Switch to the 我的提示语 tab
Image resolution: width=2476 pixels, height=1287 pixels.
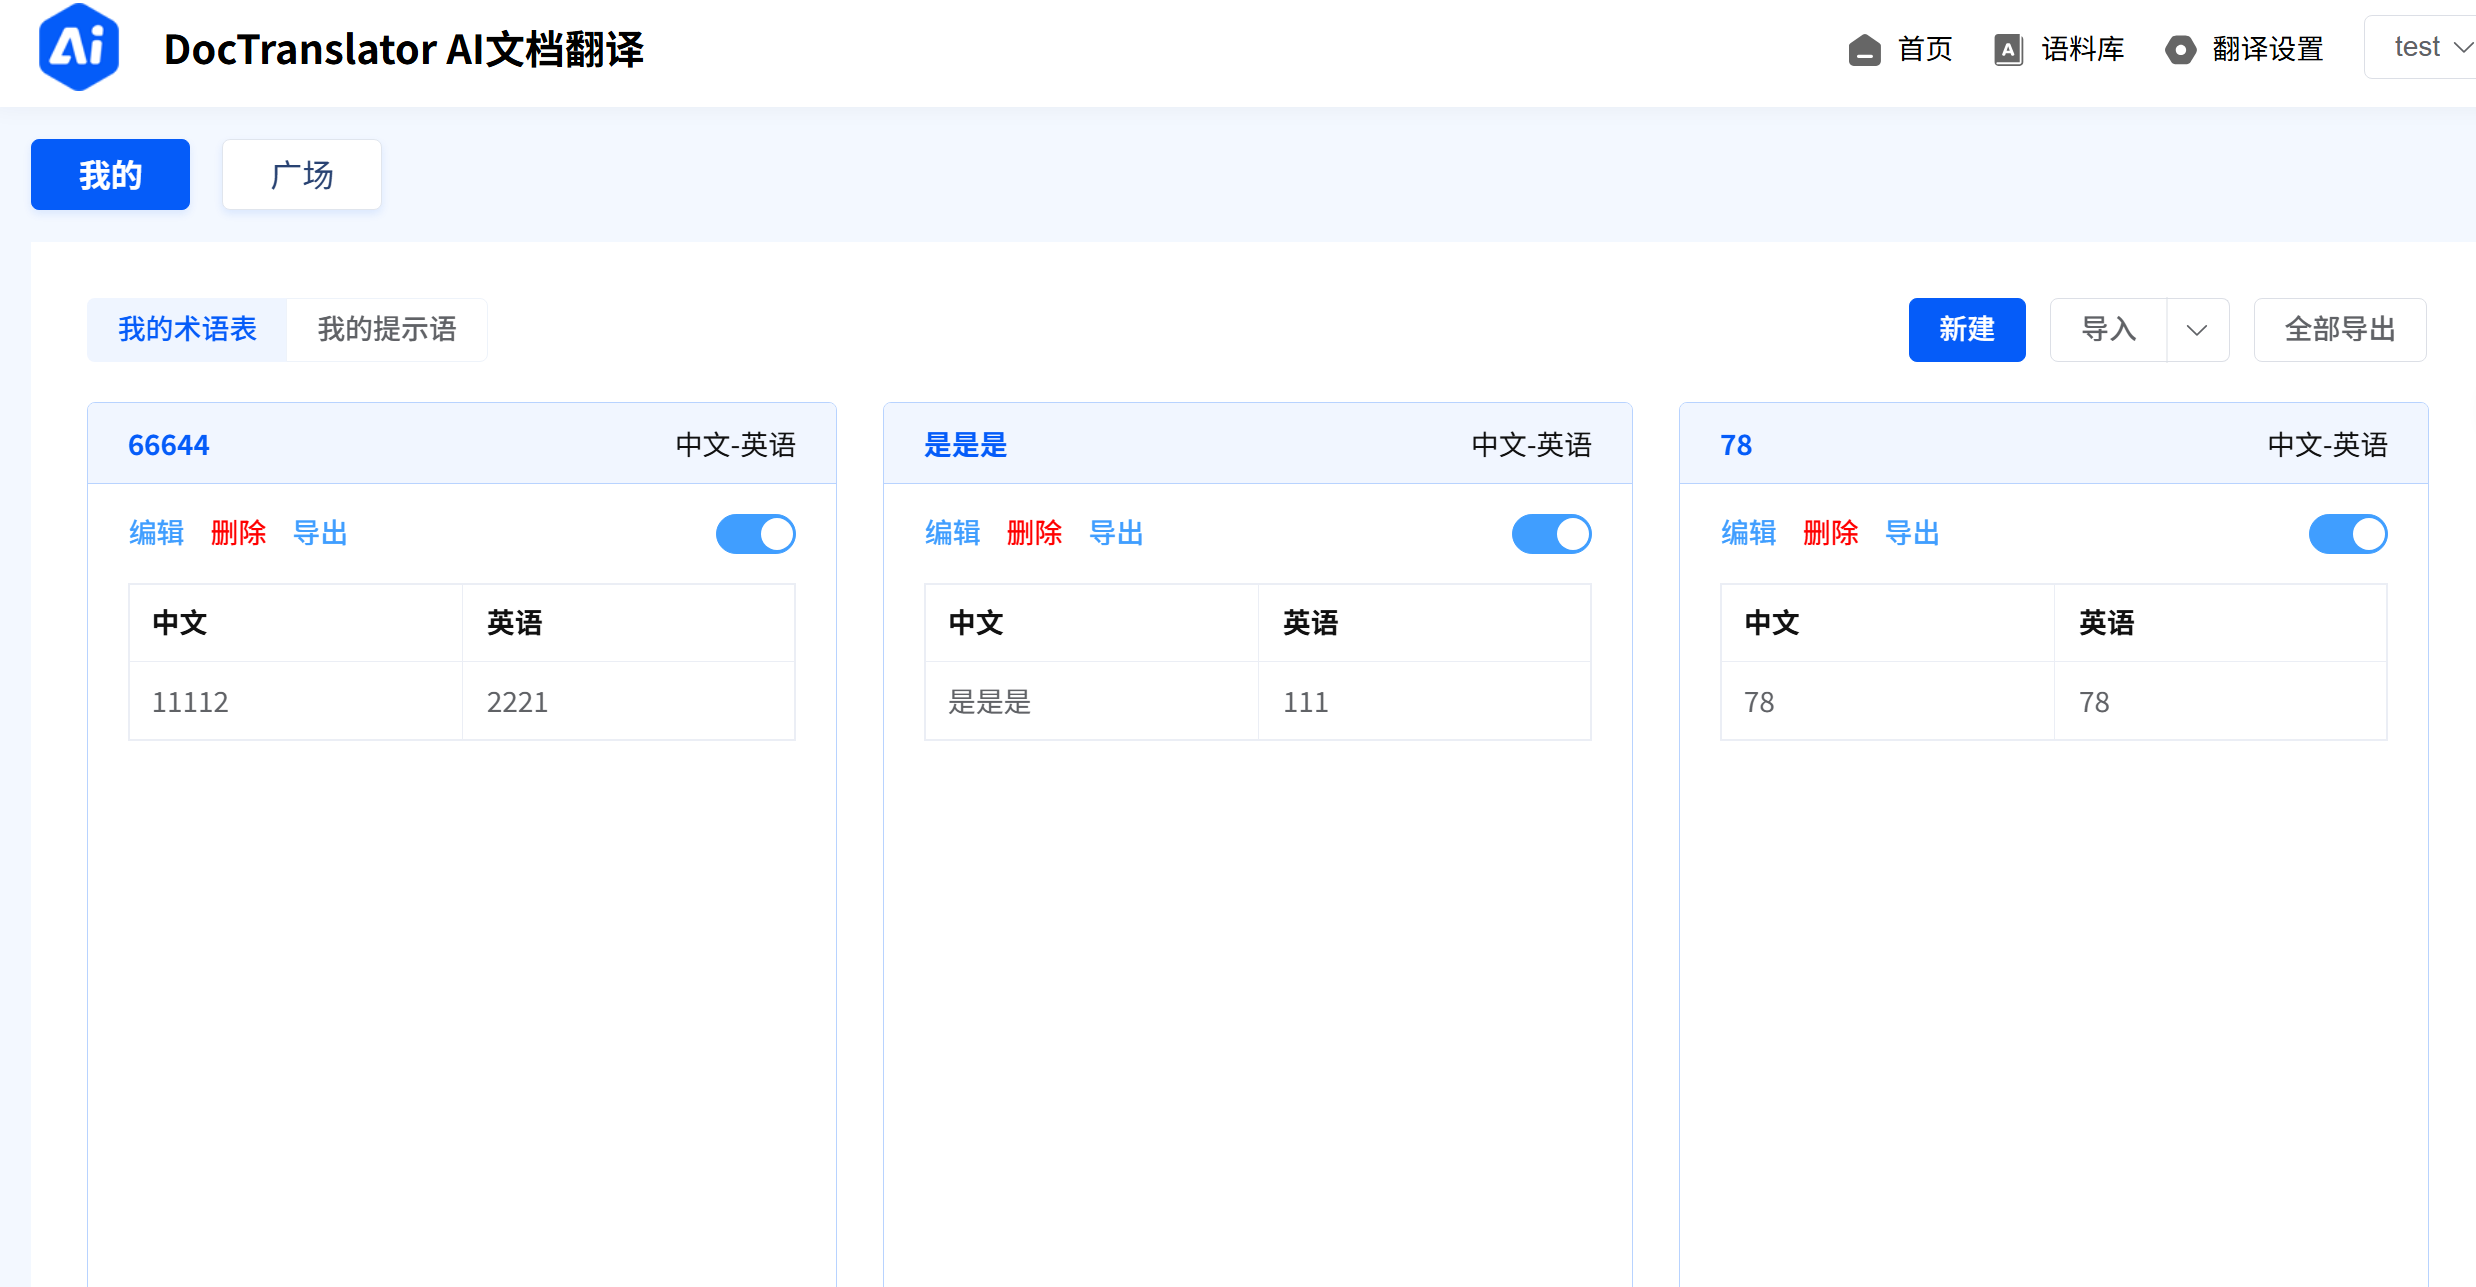point(386,329)
